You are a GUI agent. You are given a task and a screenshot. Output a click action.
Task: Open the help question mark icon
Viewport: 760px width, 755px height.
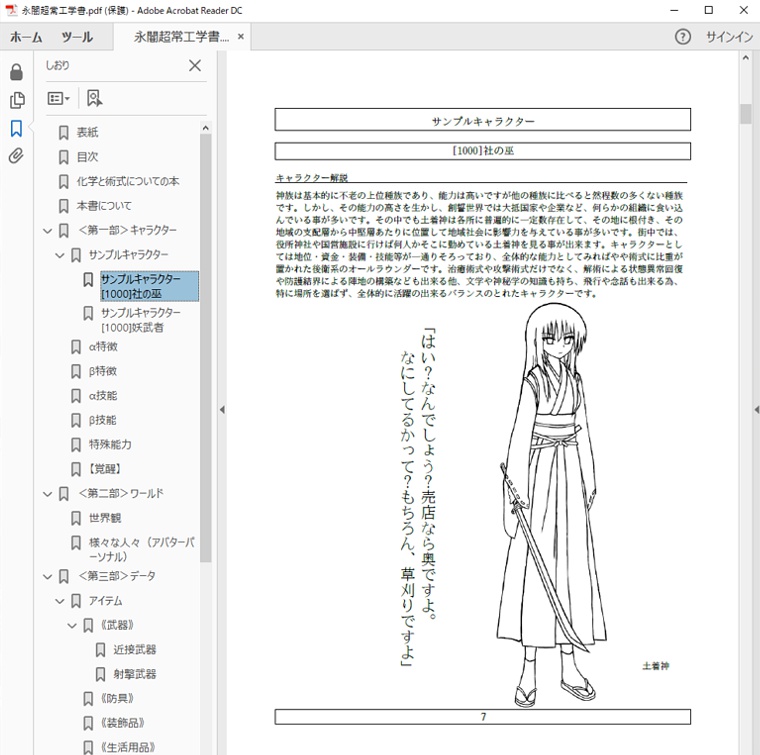[x=682, y=37]
